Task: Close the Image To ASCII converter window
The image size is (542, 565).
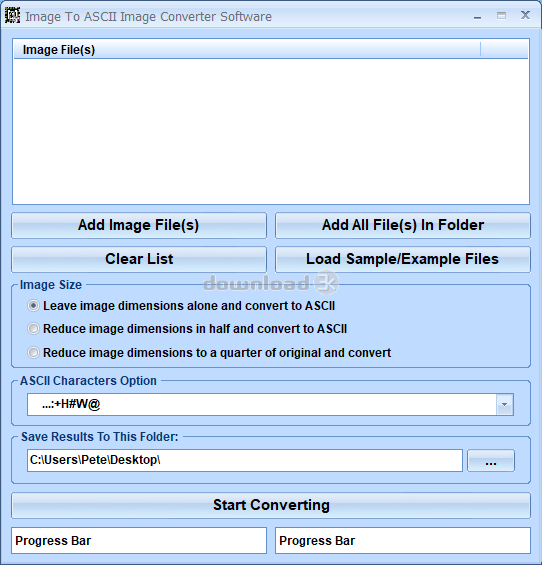Action: 525,15
